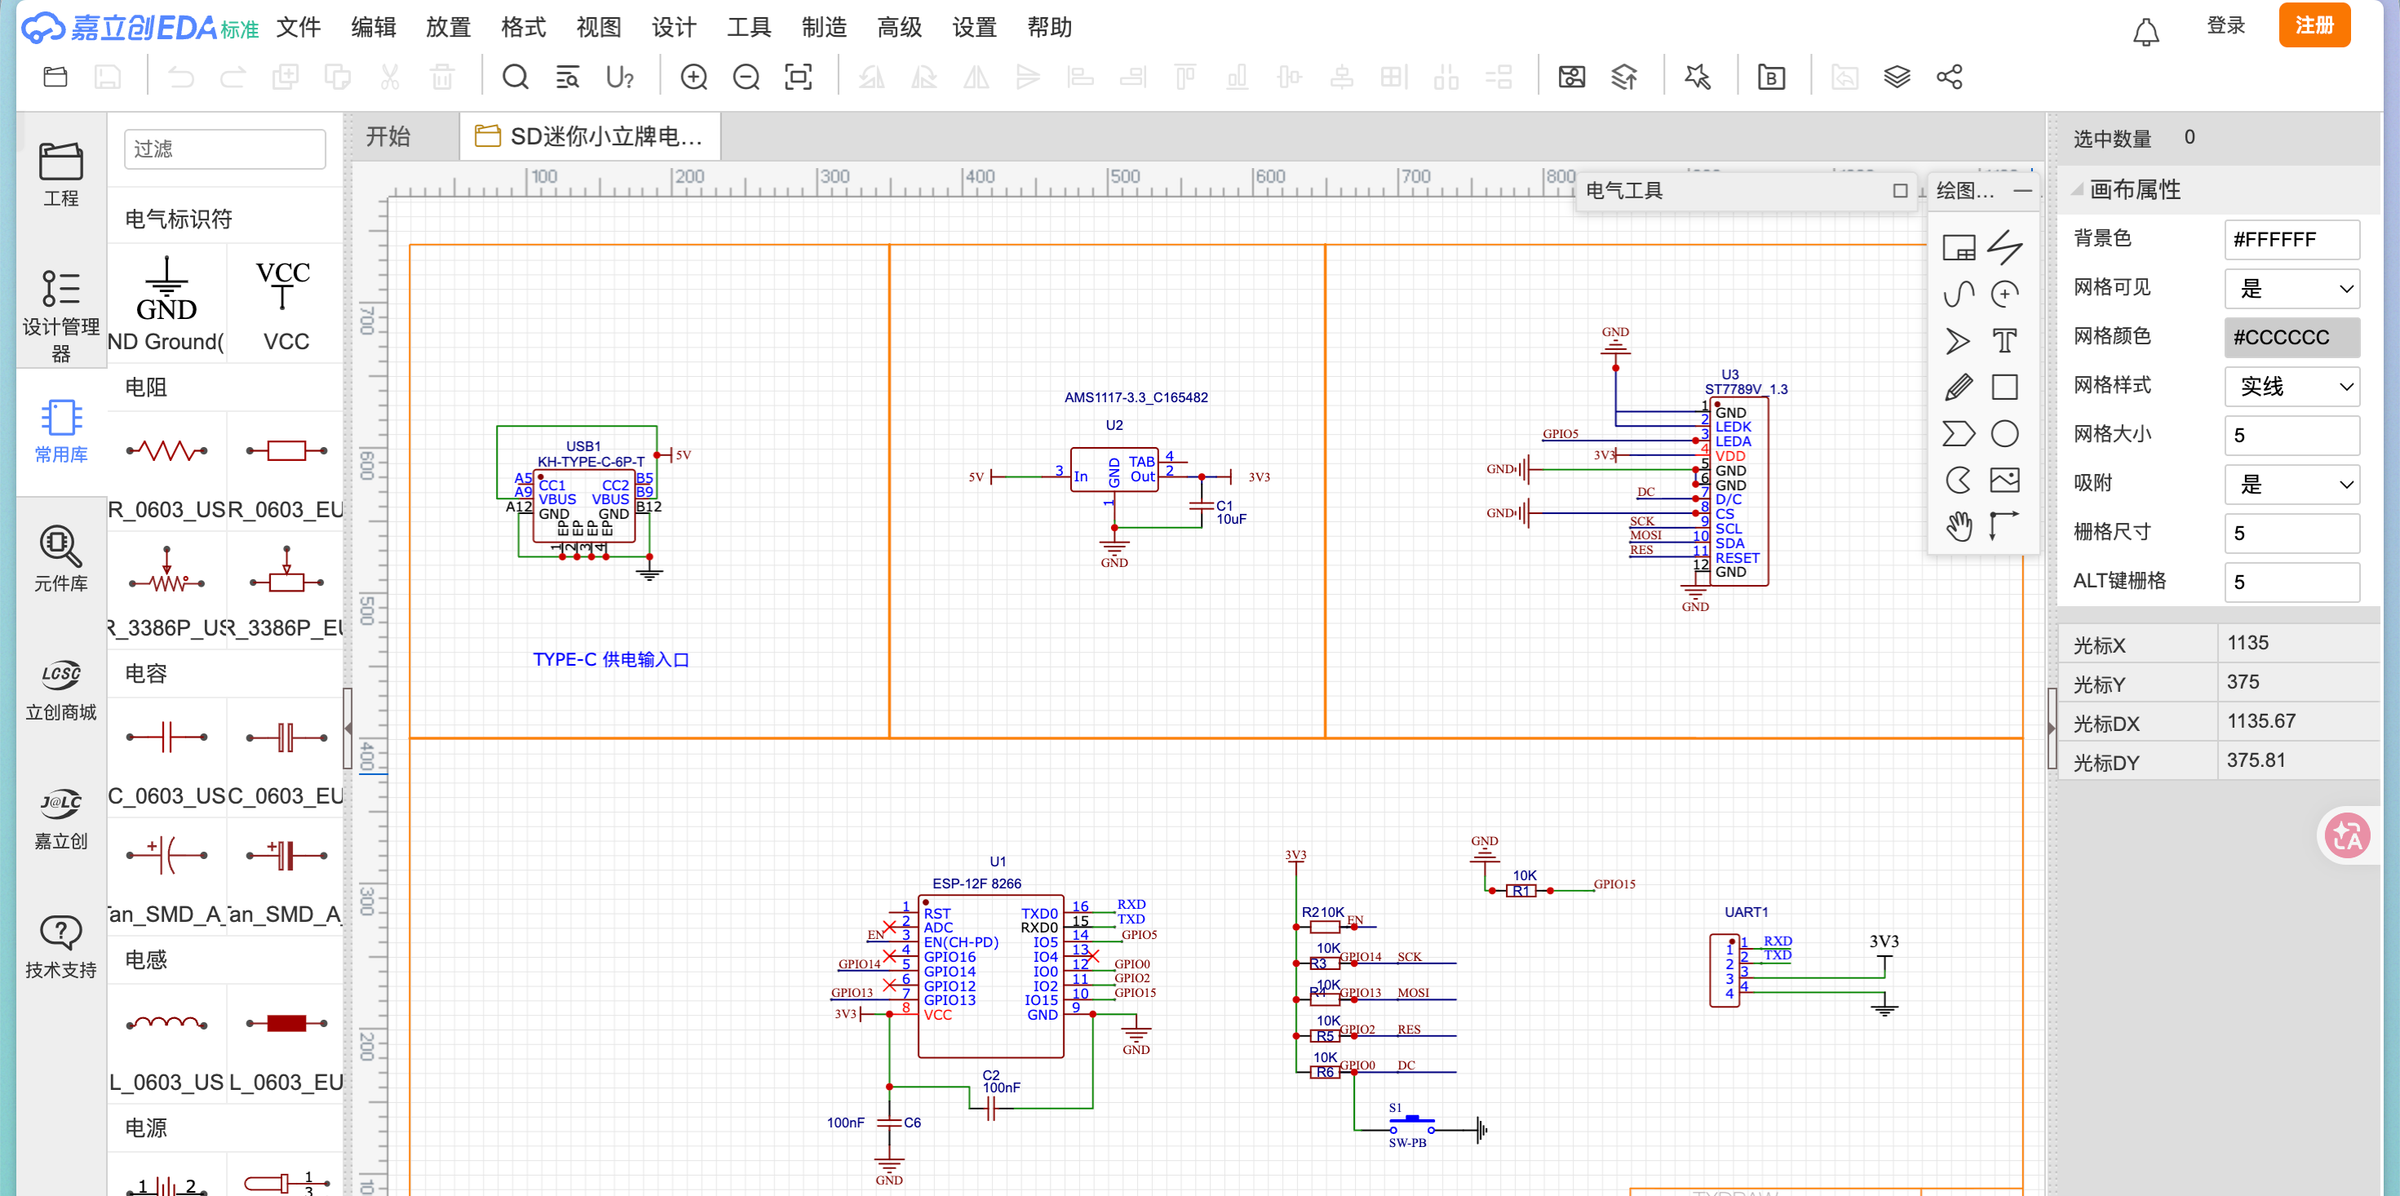This screenshot has width=2400, height=1196.
Task: Select the SD迷你小立牌电 document tab
Action: 590,136
